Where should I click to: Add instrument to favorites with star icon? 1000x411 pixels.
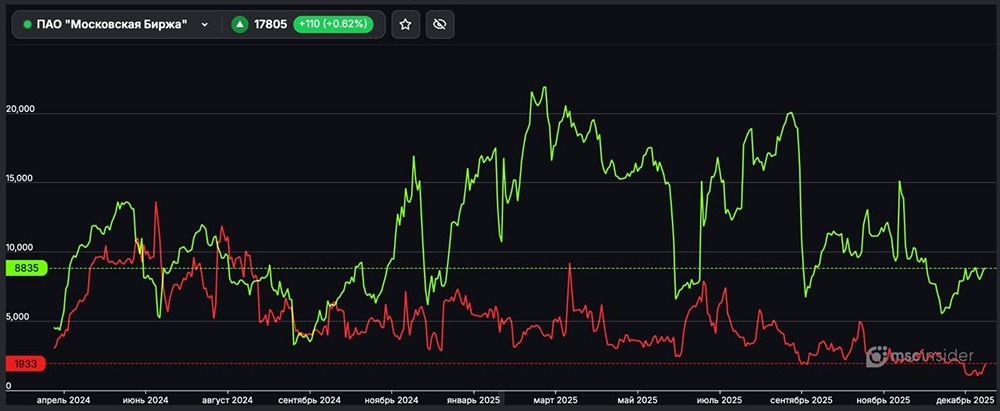[405, 24]
